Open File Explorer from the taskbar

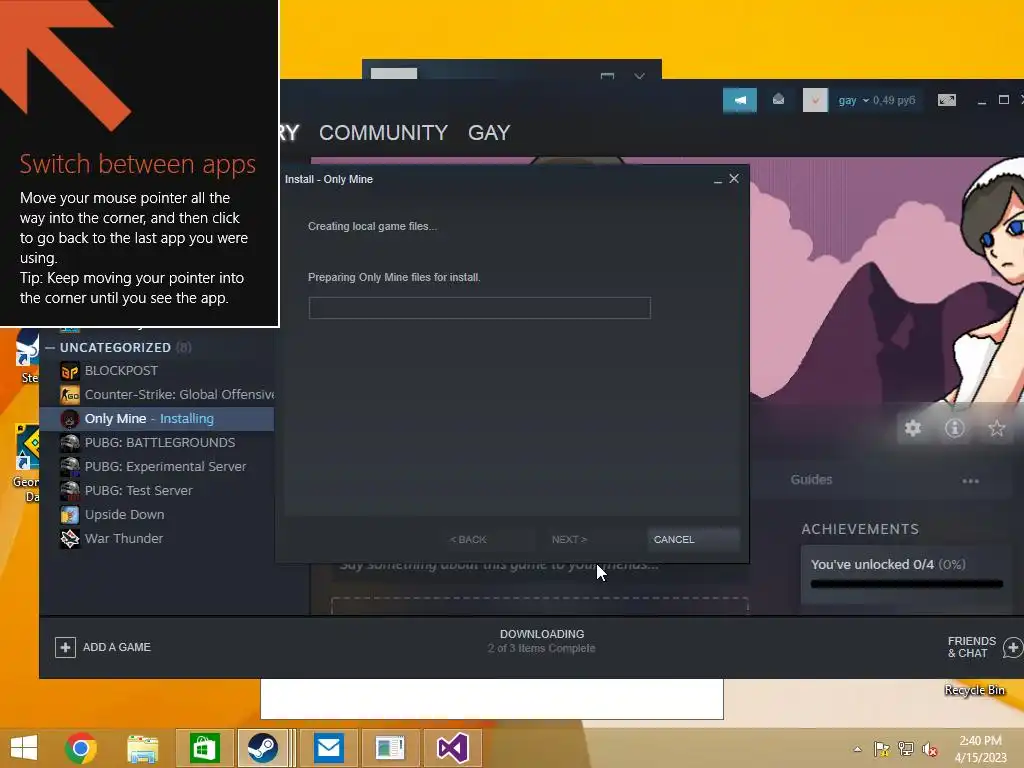(x=142, y=748)
